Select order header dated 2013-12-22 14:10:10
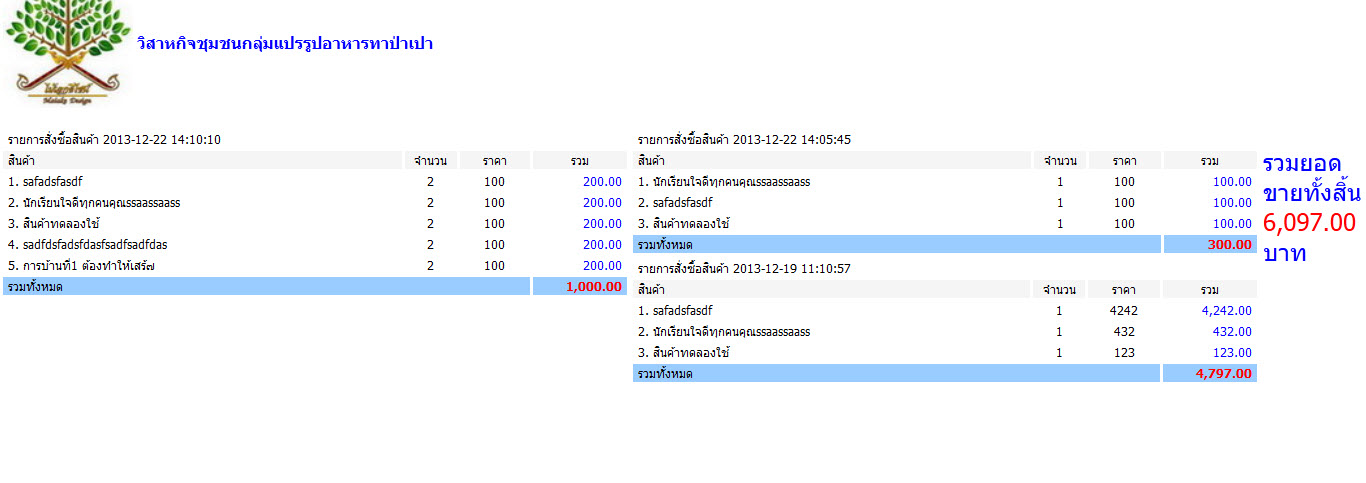 [x=114, y=140]
